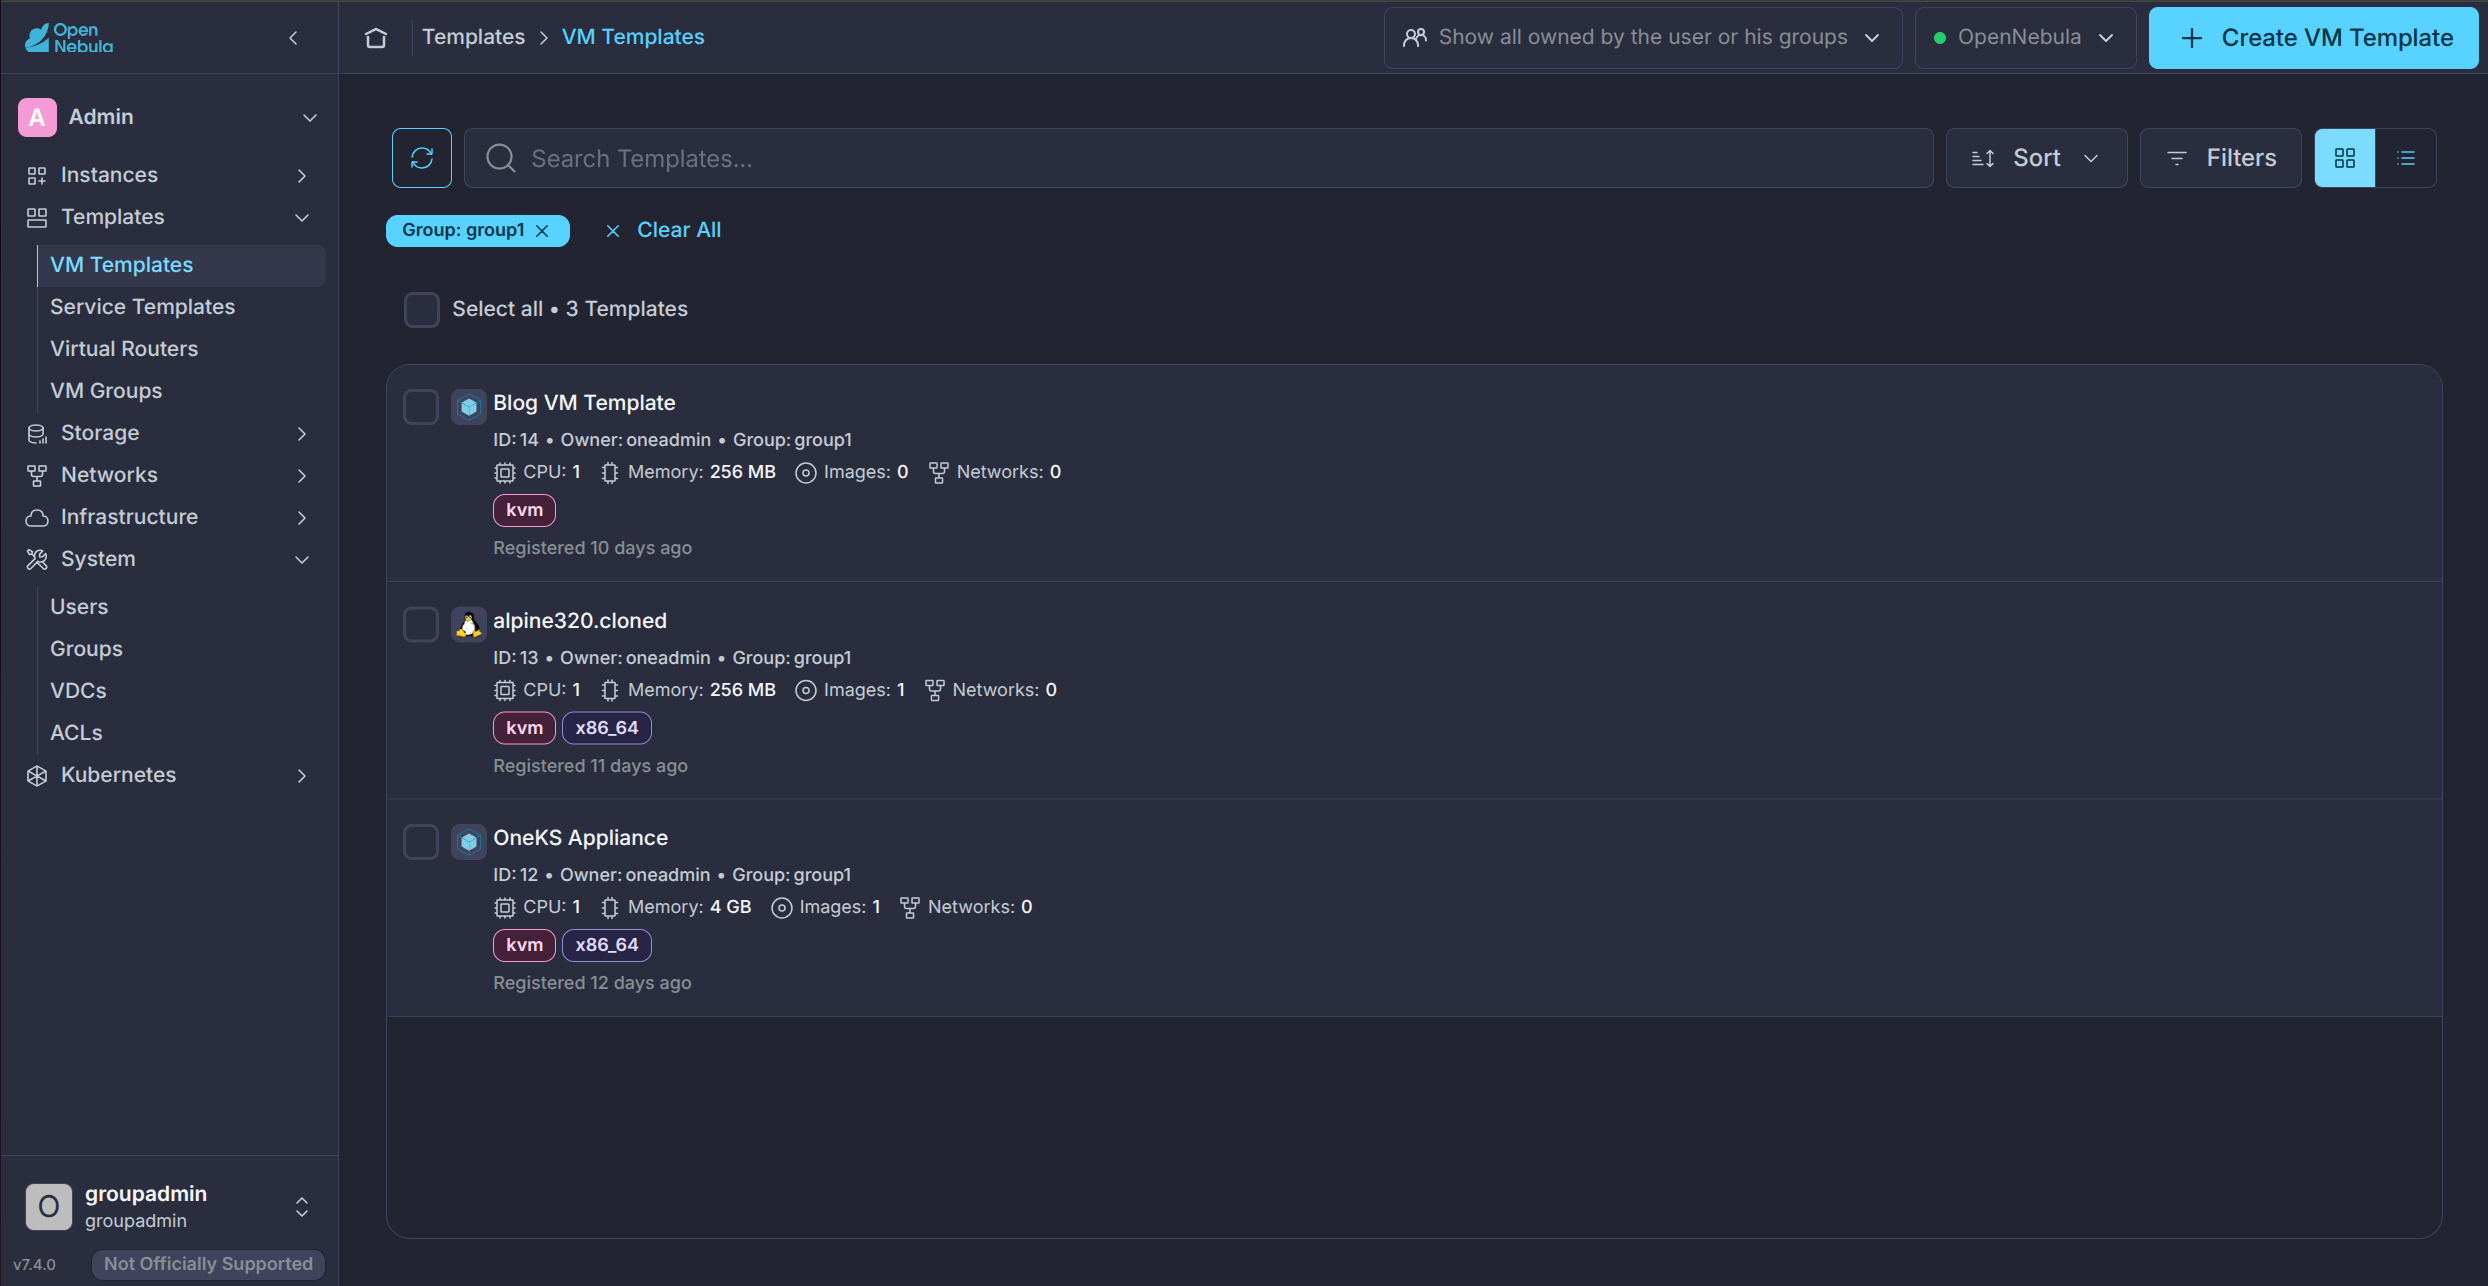Click the VM Templates breadcrumb

(633, 37)
